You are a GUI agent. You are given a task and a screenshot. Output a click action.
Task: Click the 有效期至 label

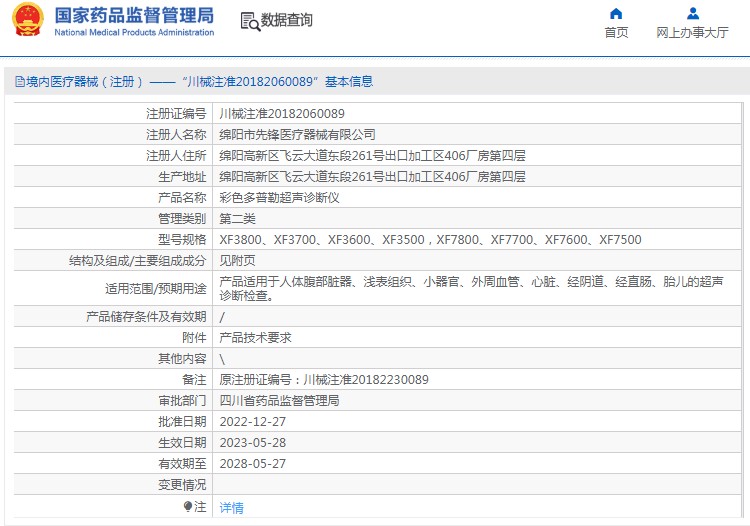pos(182,464)
